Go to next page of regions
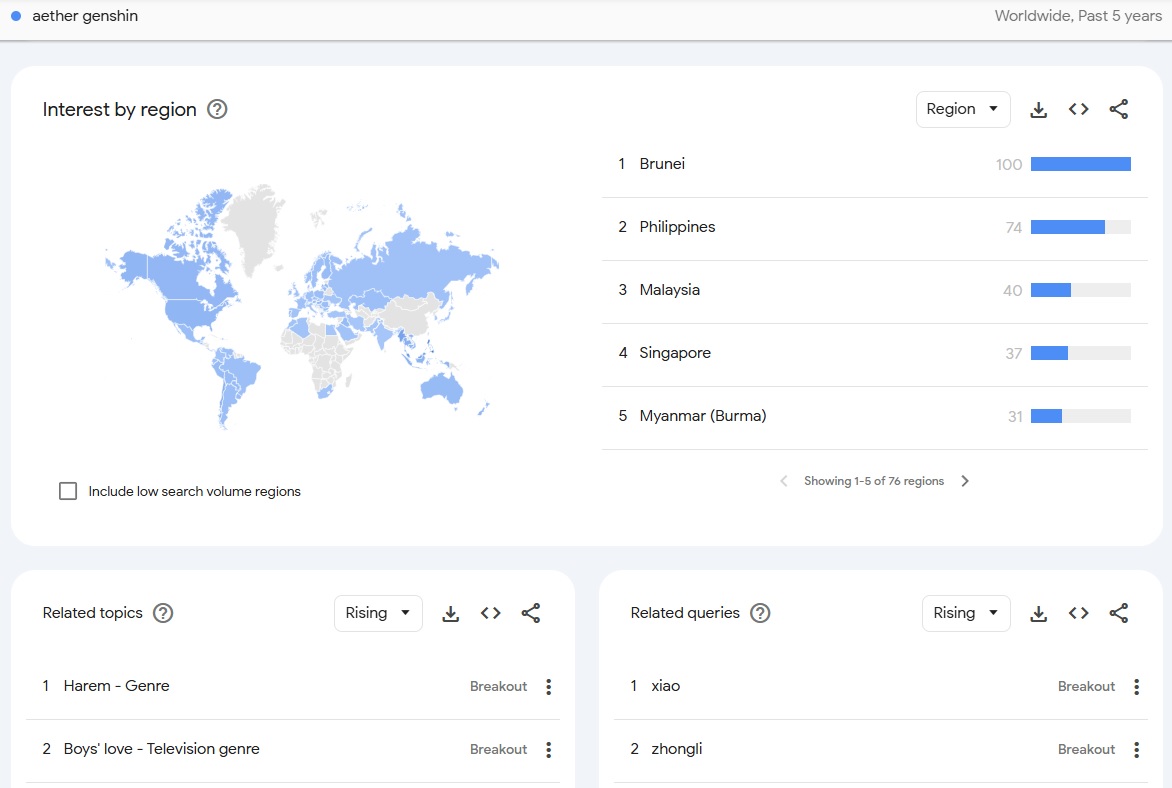 click(965, 481)
